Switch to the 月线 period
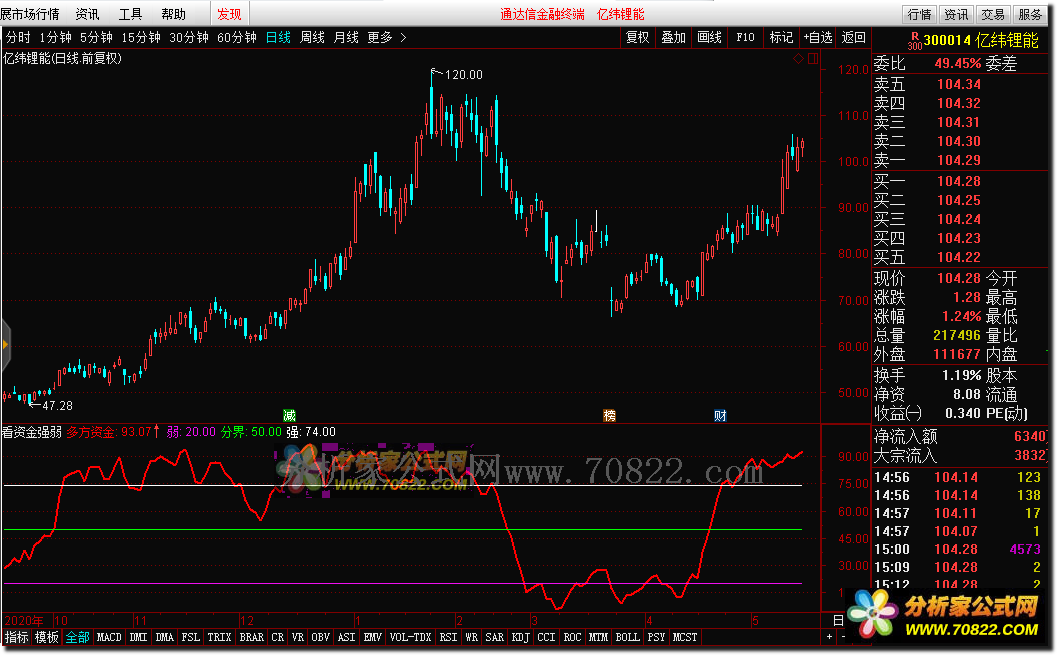This screenshot has height=655, width=1058. click(x=346, y=37)
